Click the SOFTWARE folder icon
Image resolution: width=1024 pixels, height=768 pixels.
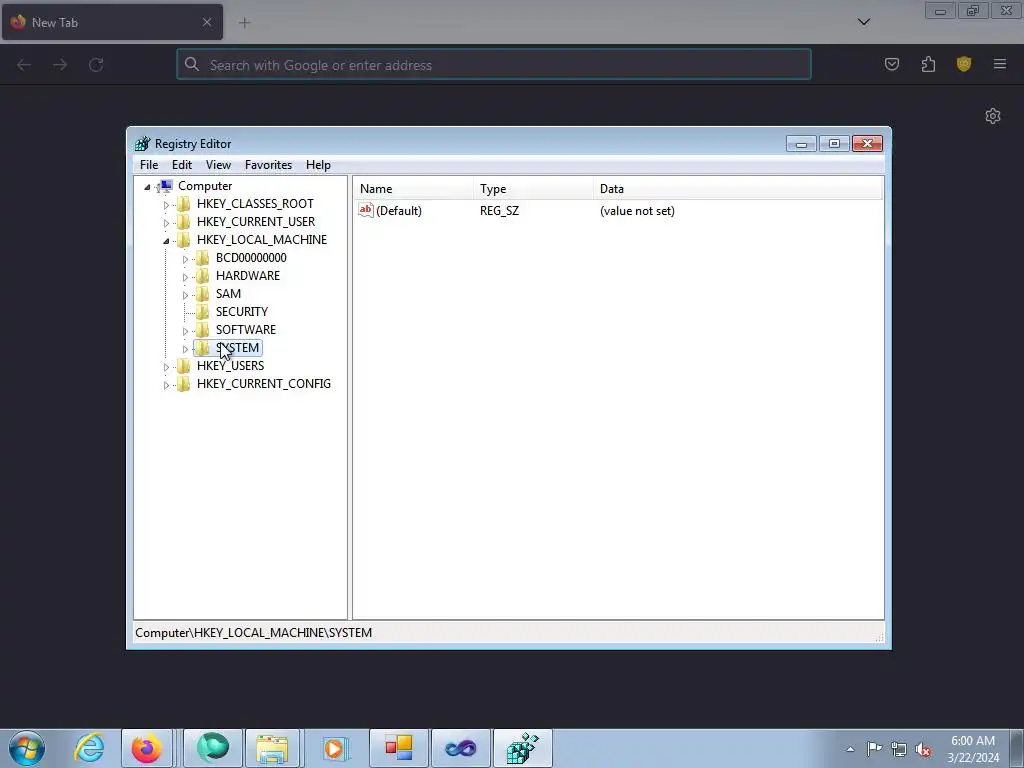pyautogui.click(x=203, y=330)
